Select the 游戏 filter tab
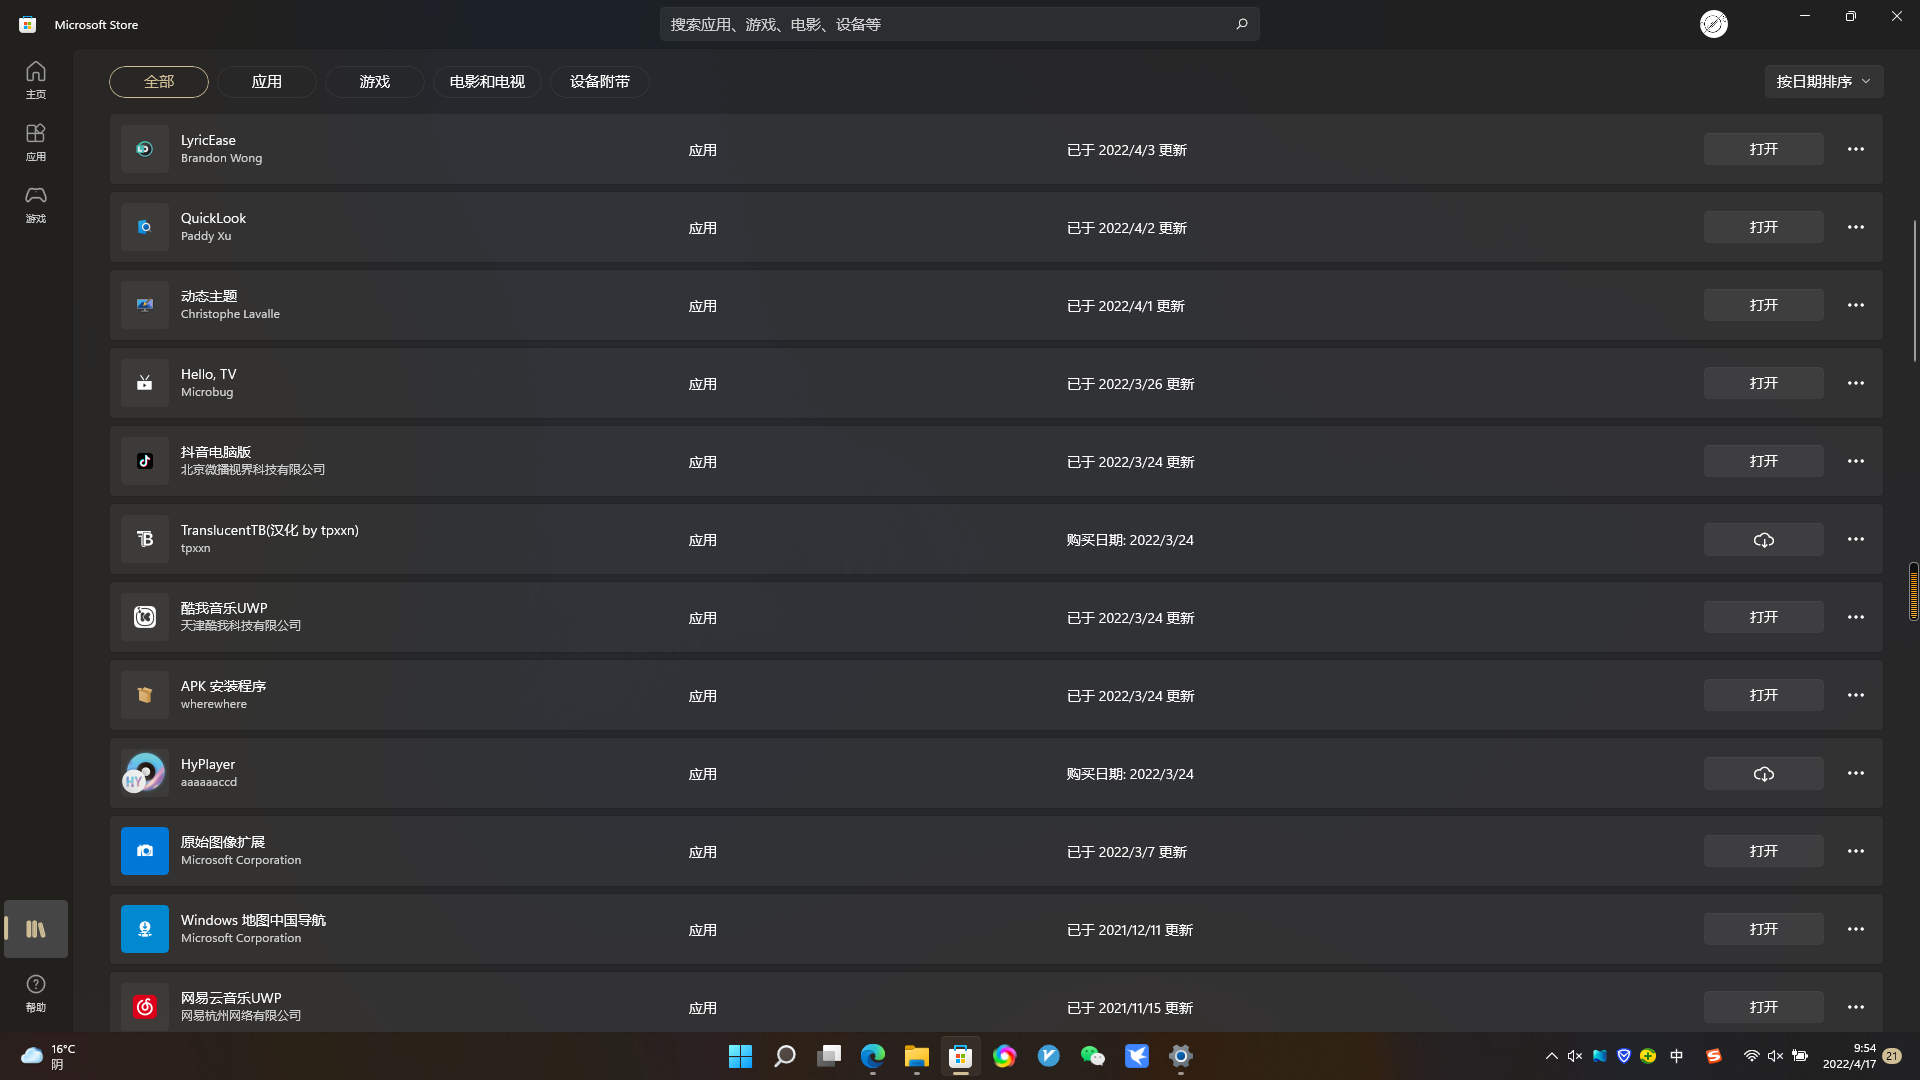 click(x=374, y=82)
